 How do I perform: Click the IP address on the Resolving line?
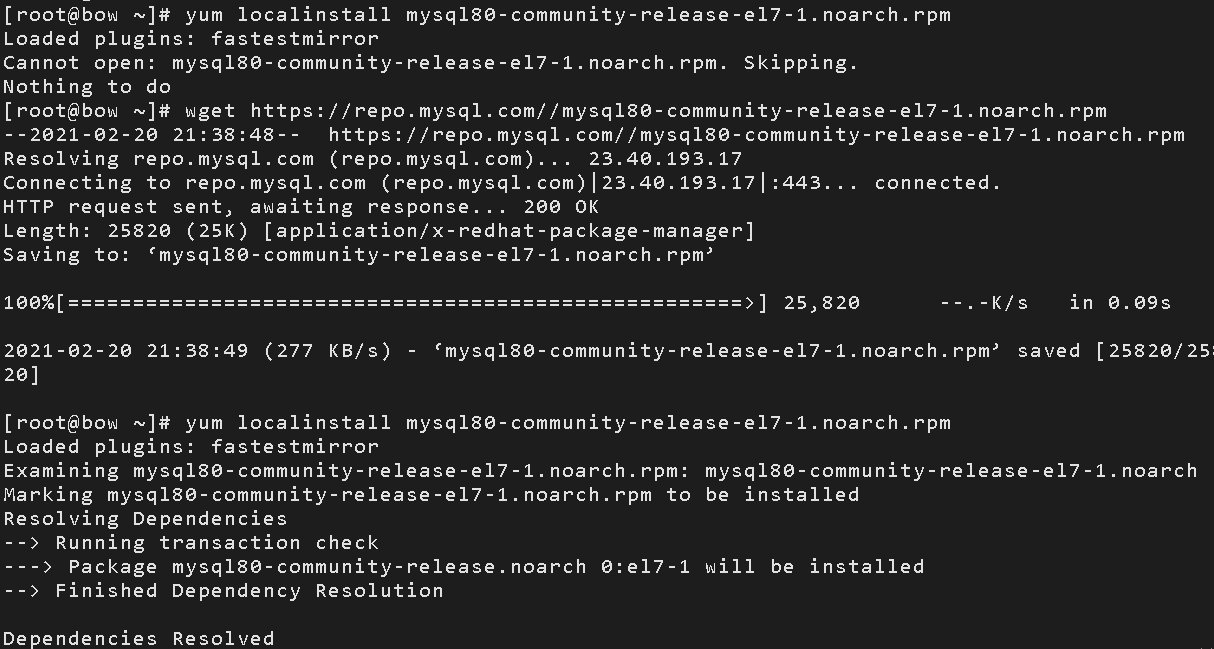tap(678, 159)
